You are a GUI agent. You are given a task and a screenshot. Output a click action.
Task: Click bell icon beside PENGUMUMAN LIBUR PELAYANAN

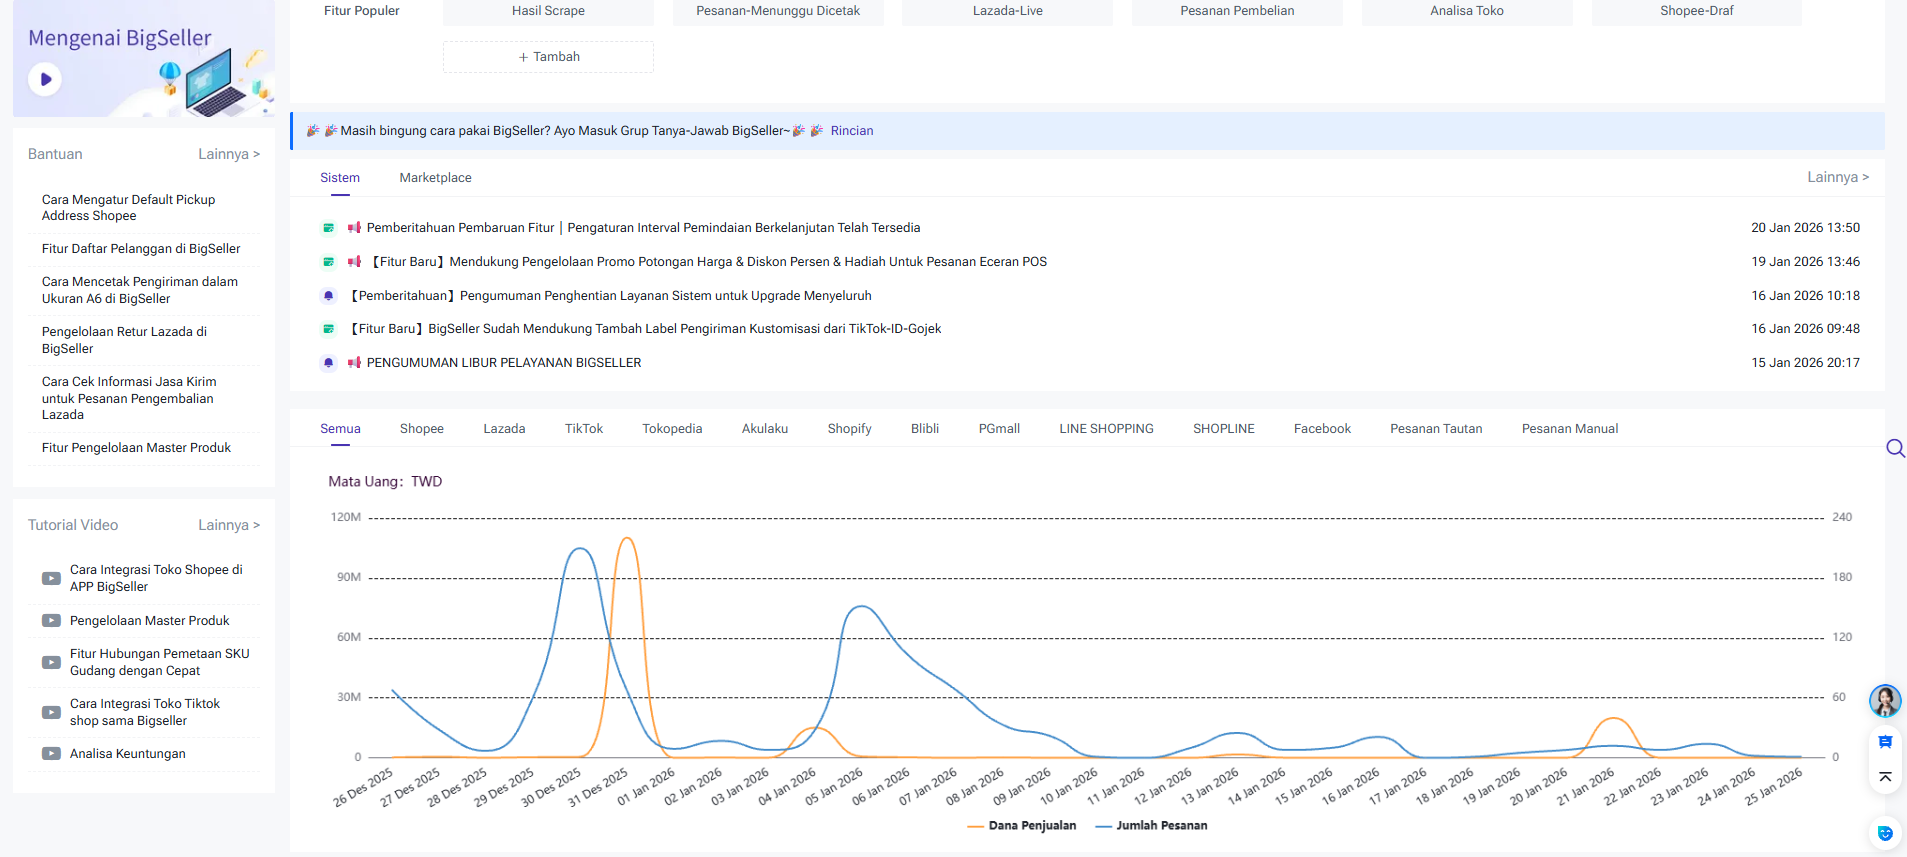[x=328, y=363]
